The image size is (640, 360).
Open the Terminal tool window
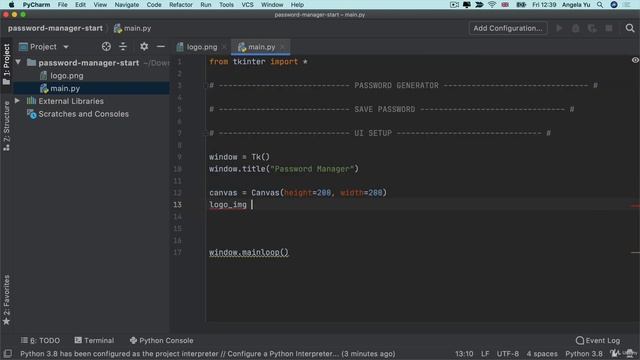tap(94, 340)
